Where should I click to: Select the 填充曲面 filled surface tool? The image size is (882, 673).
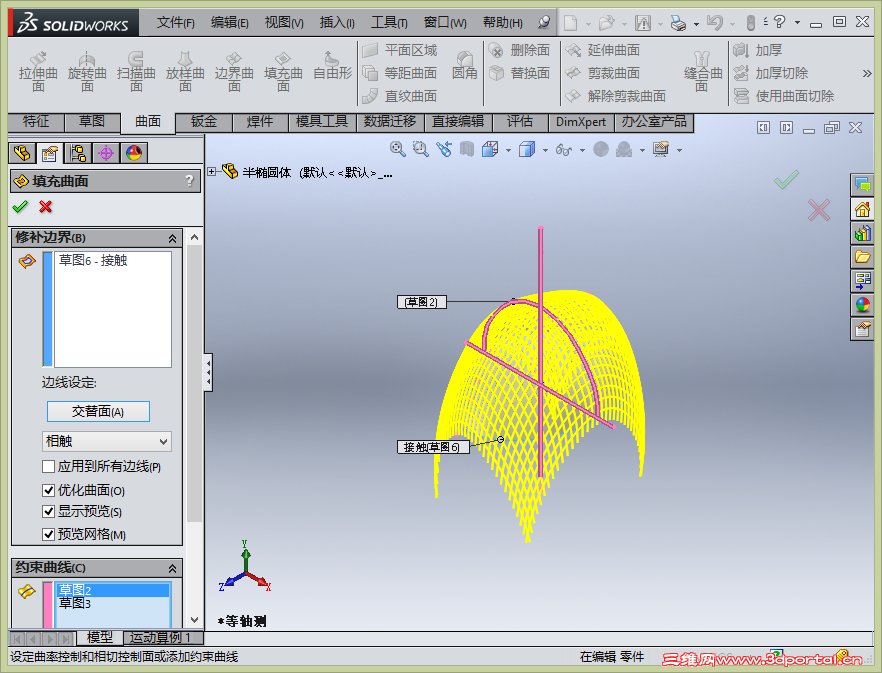[x=283, y=72]
